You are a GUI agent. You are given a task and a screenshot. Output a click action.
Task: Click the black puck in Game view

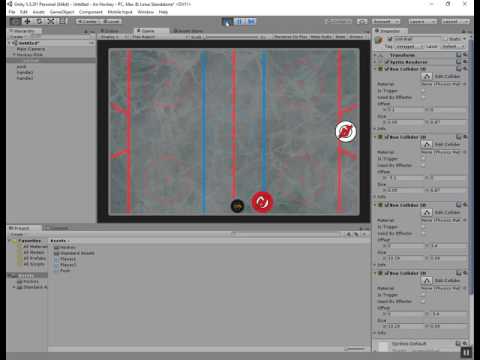(237, 206)
